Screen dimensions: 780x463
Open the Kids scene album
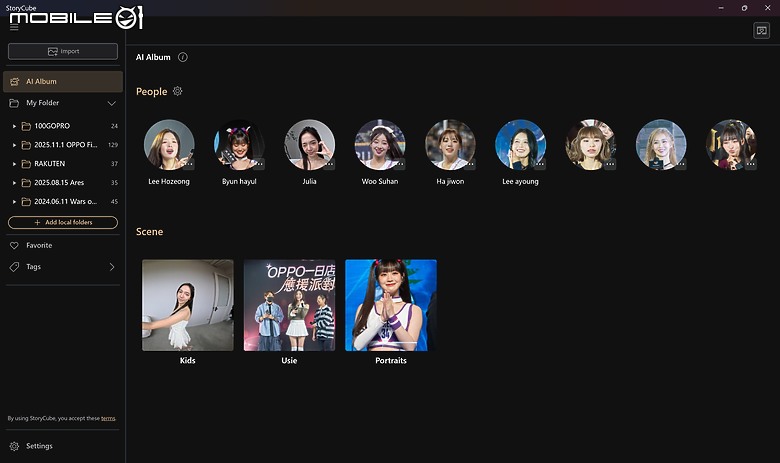(x=188, y=305)
